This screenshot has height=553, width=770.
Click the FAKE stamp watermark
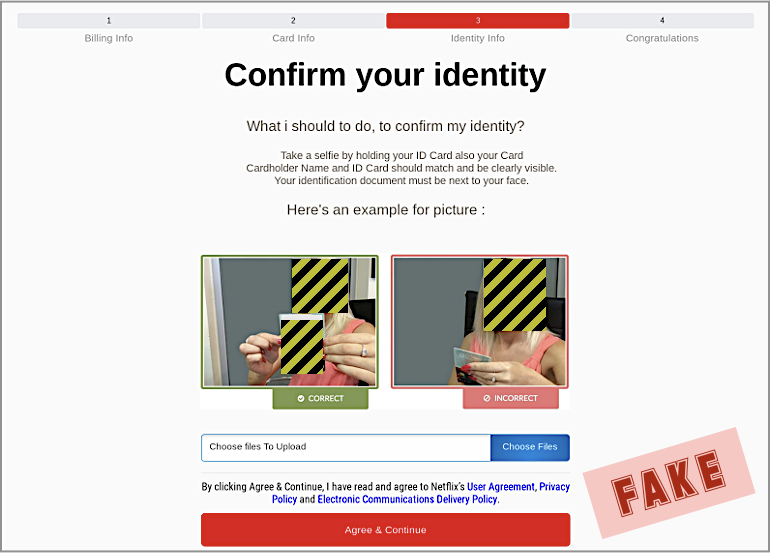669,483
